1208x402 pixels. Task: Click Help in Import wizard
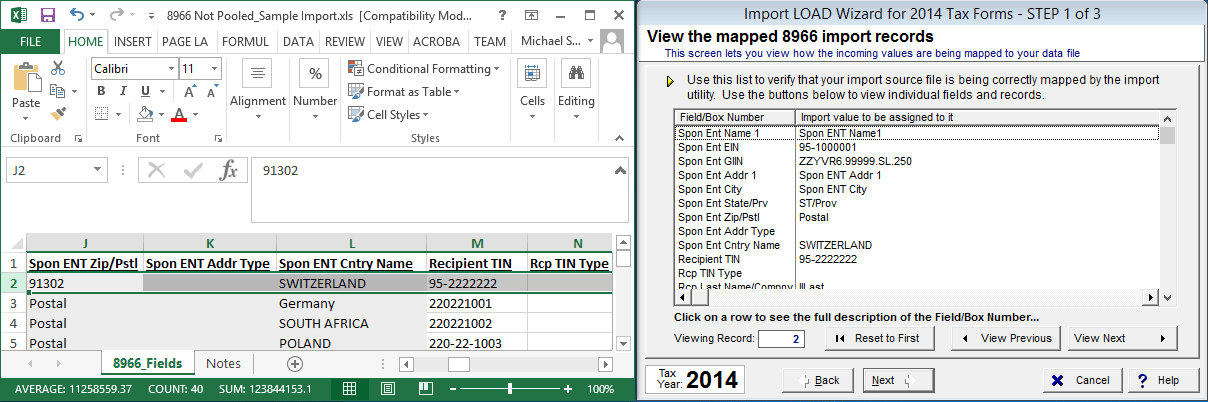click(x=1164, y=380)
